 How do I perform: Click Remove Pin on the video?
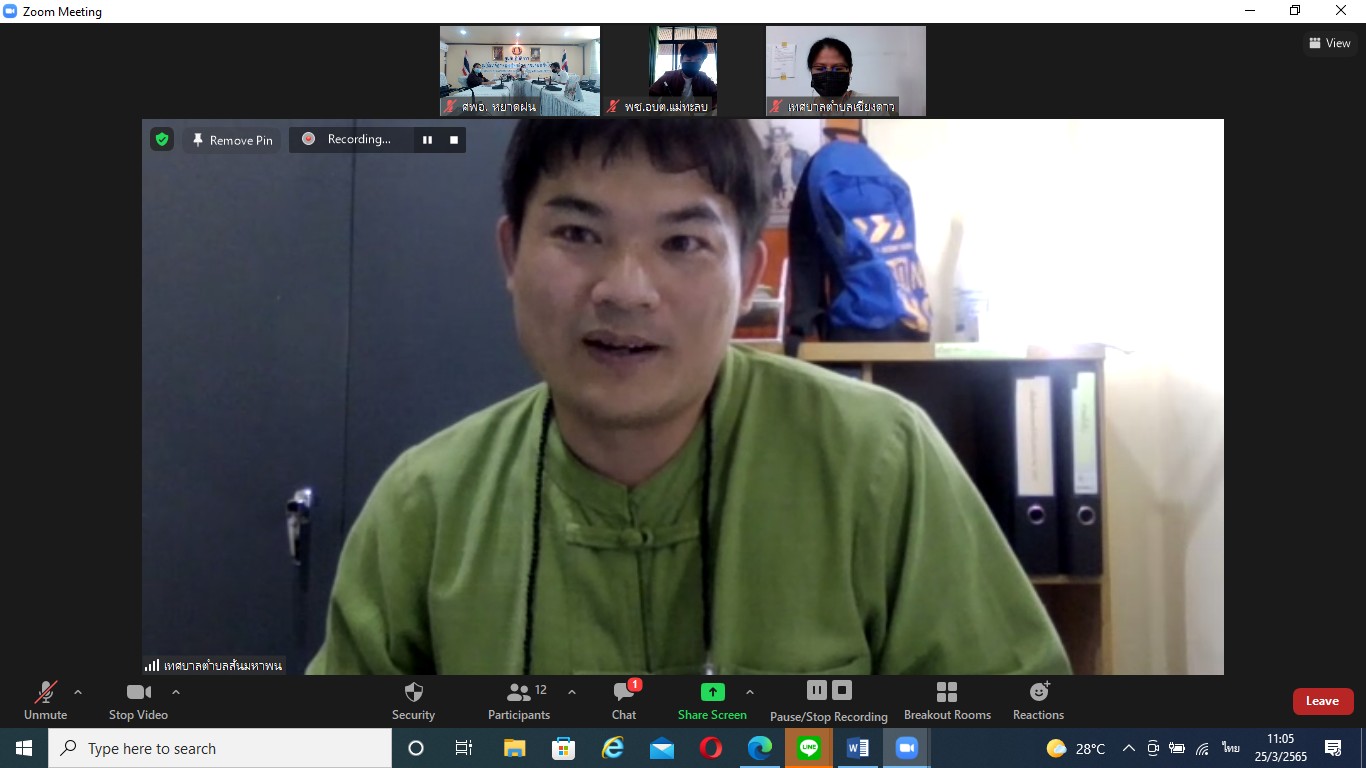pos(232,140)
